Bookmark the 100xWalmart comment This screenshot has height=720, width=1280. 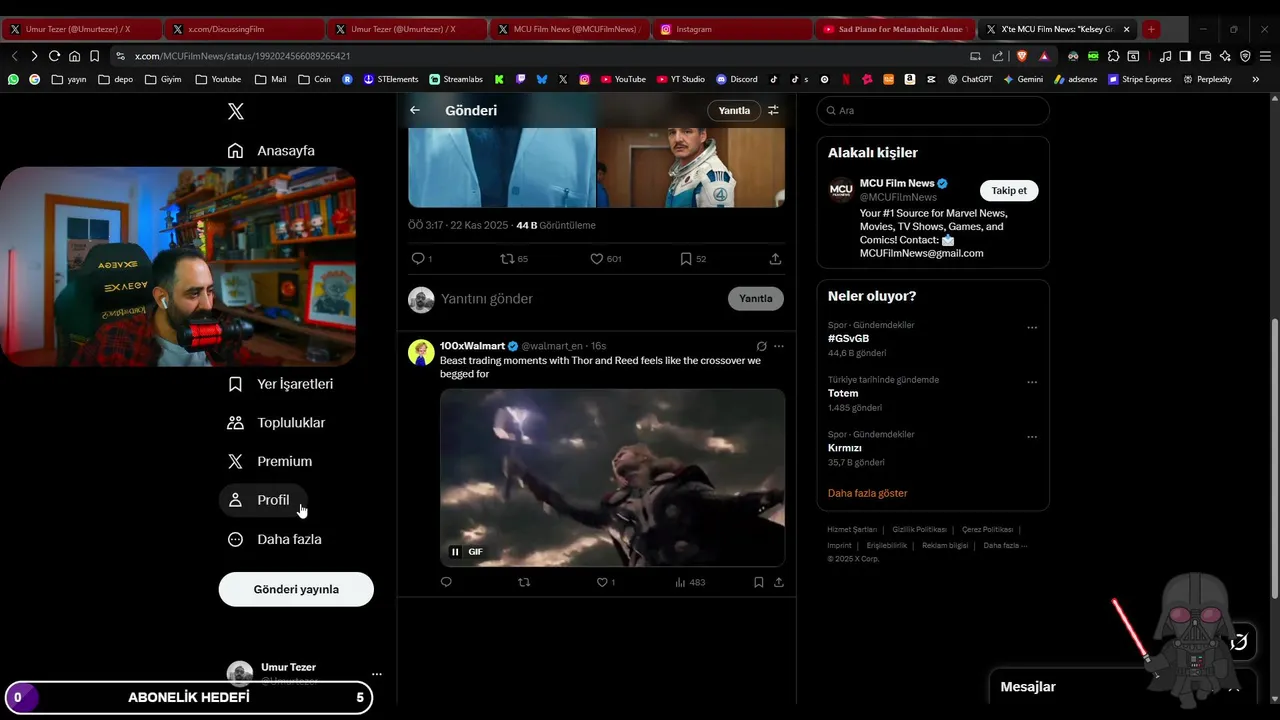click(759, 582)
